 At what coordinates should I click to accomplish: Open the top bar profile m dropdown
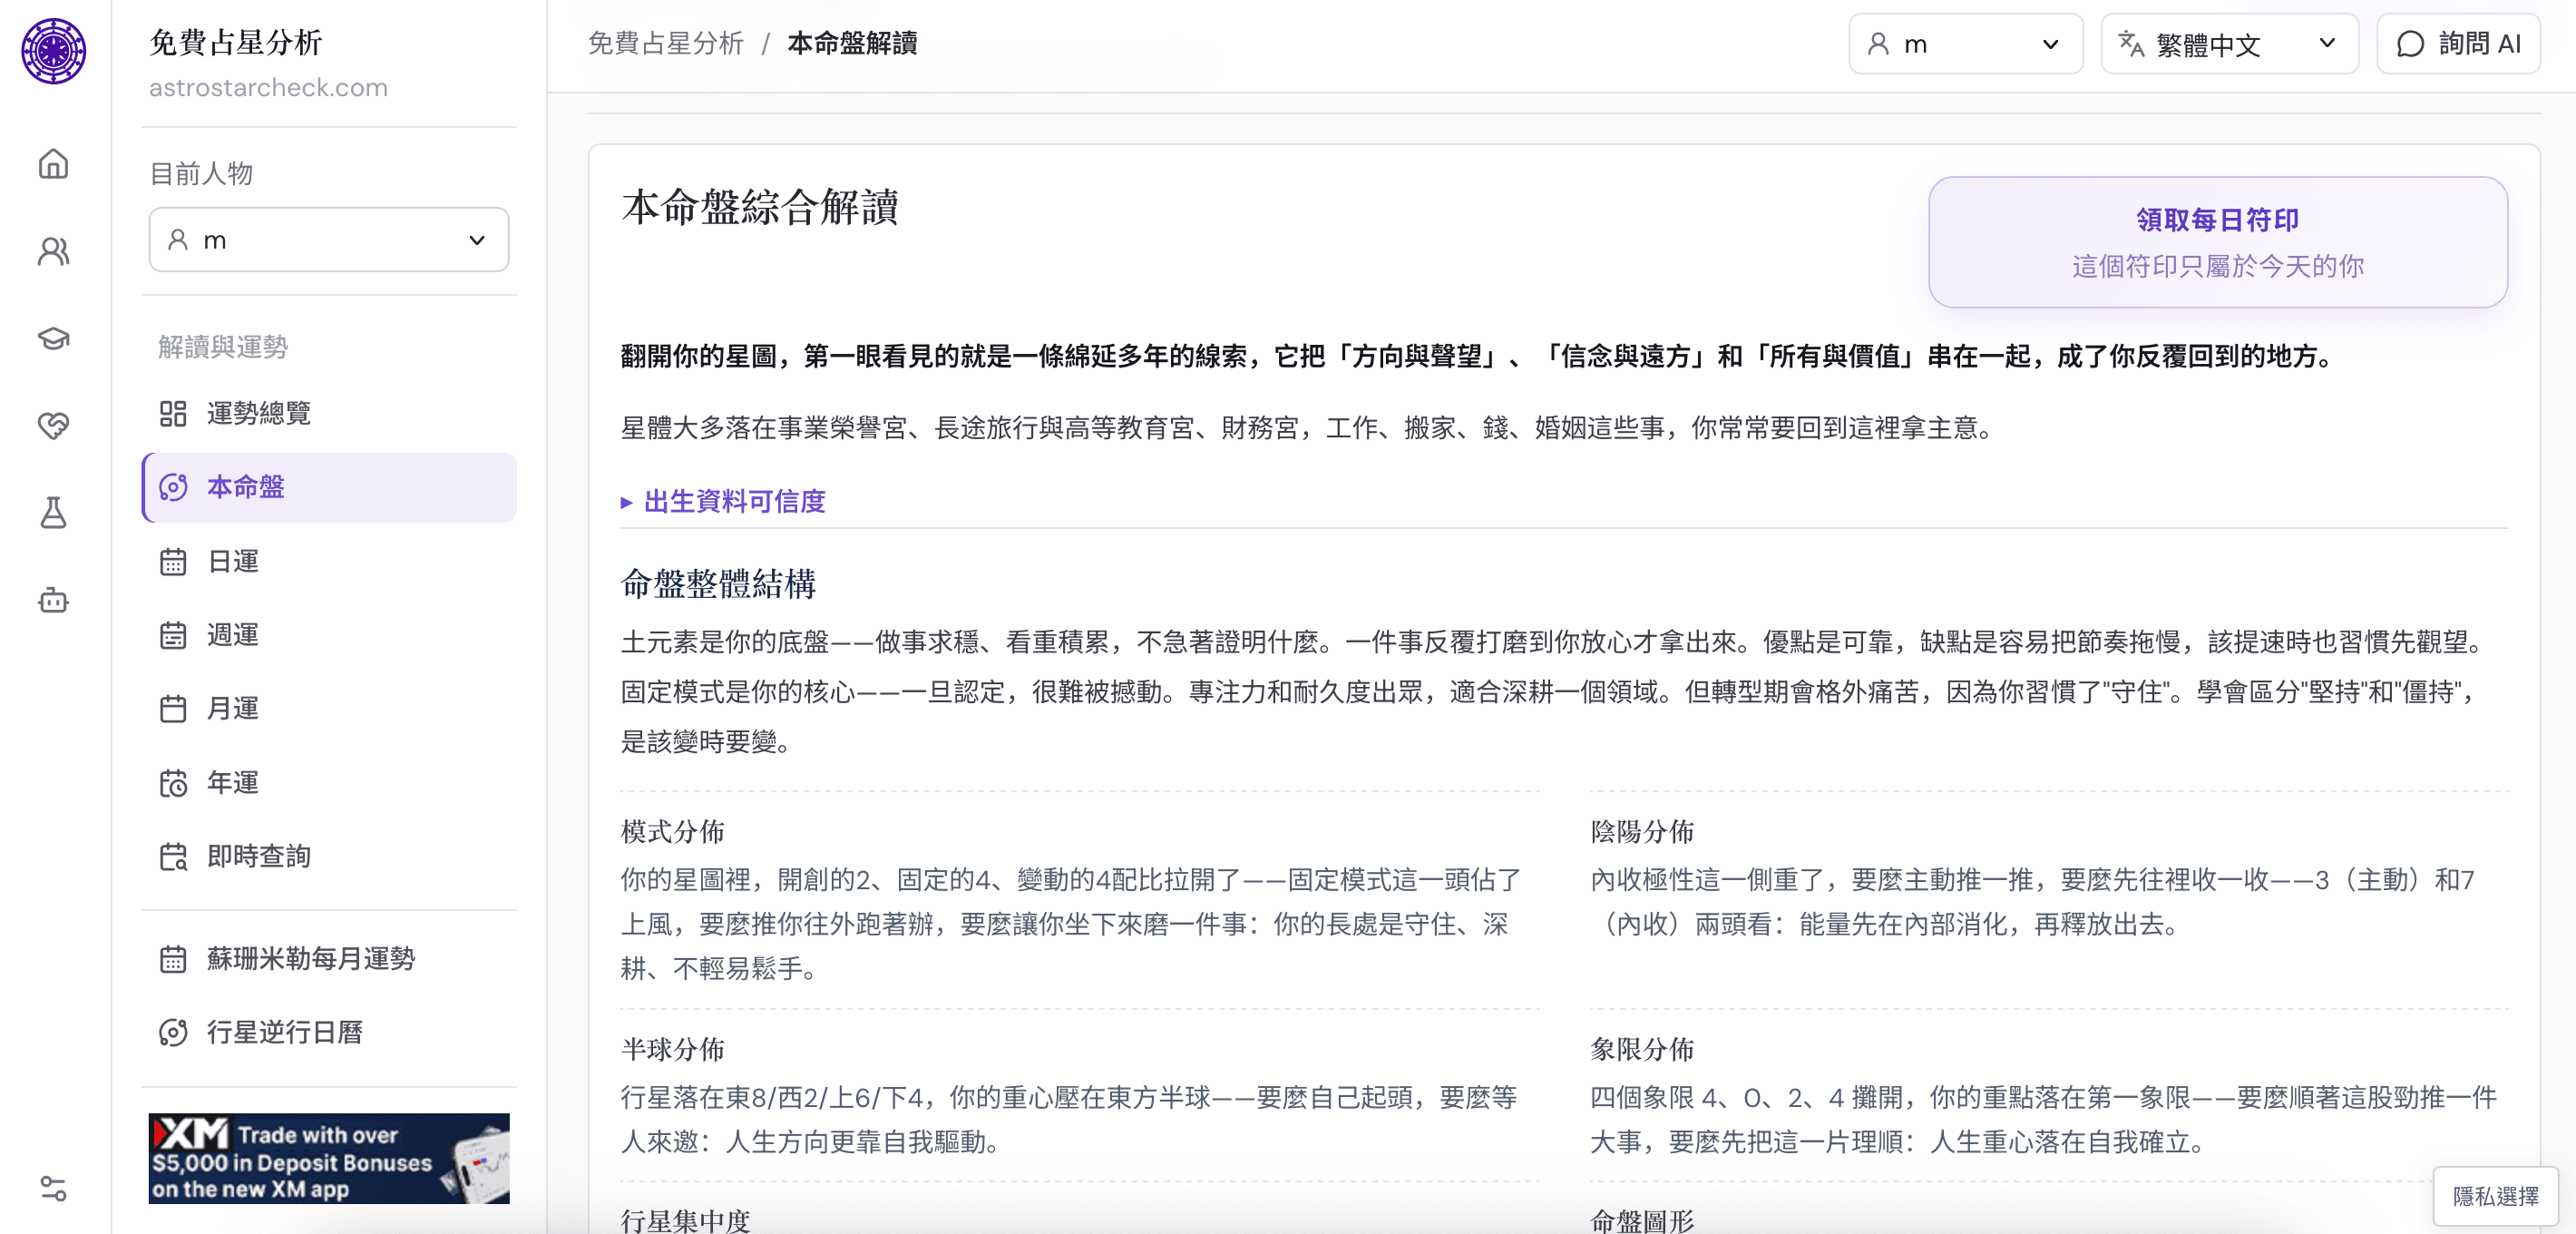pyautogui.click(x=1965, y=44)
